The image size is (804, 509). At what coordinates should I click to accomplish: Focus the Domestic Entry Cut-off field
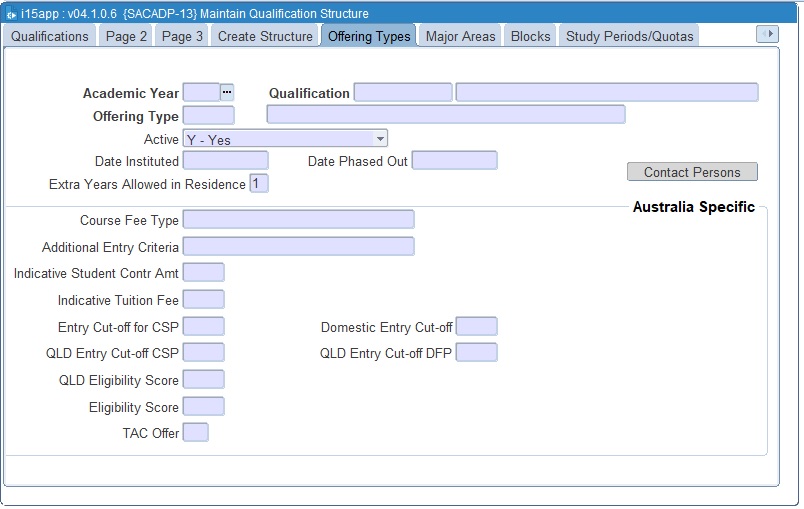coord(476,326)
